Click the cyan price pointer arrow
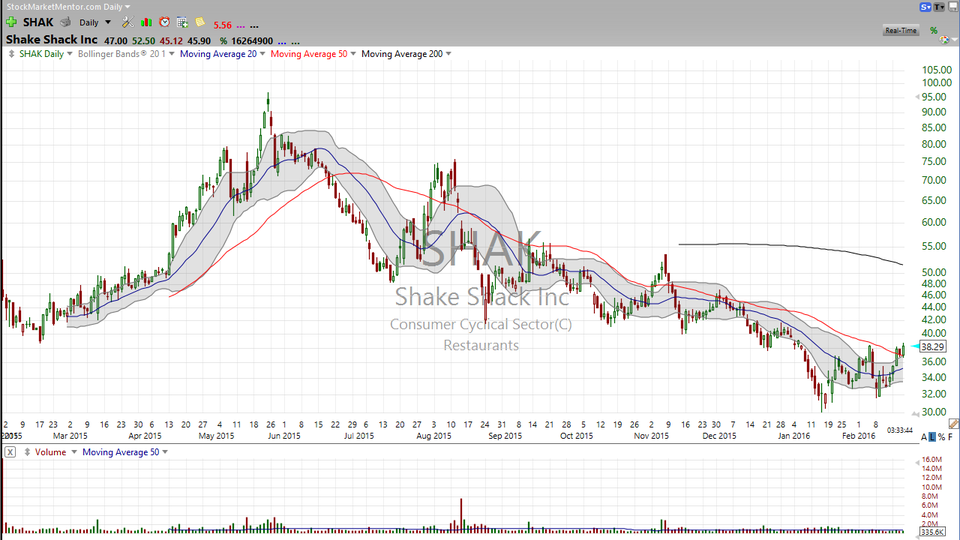Screen dimensions: 960x540 click(915, 347)
